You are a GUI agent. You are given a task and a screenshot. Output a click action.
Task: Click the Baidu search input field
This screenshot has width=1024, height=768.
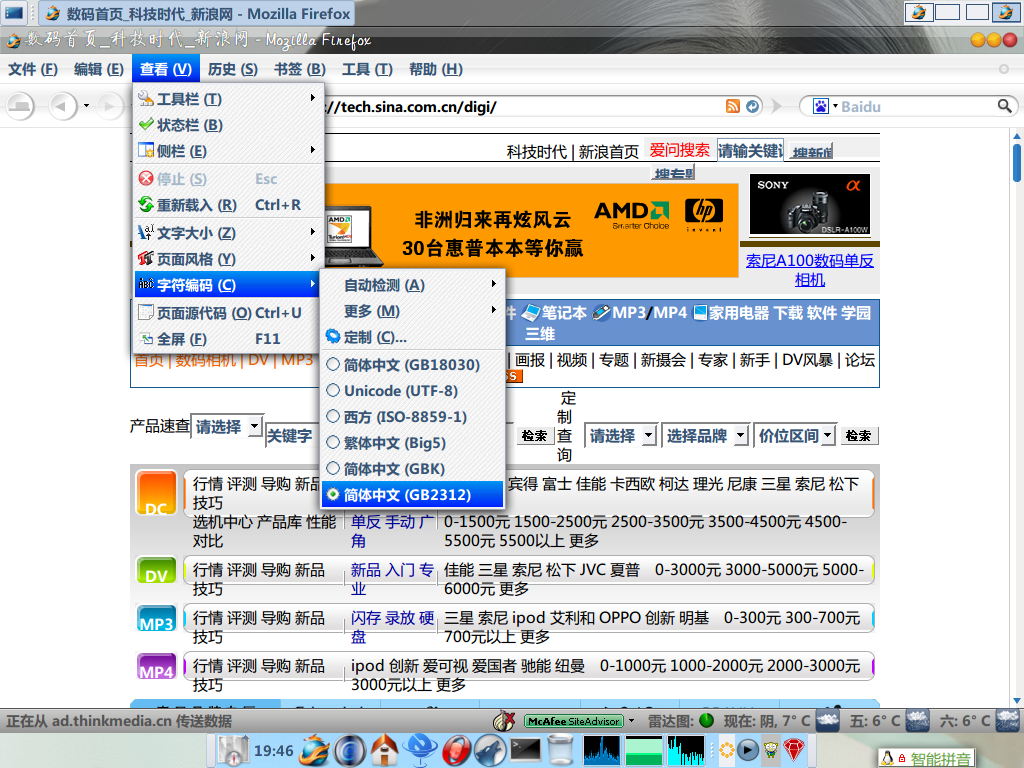pos(918,106)
